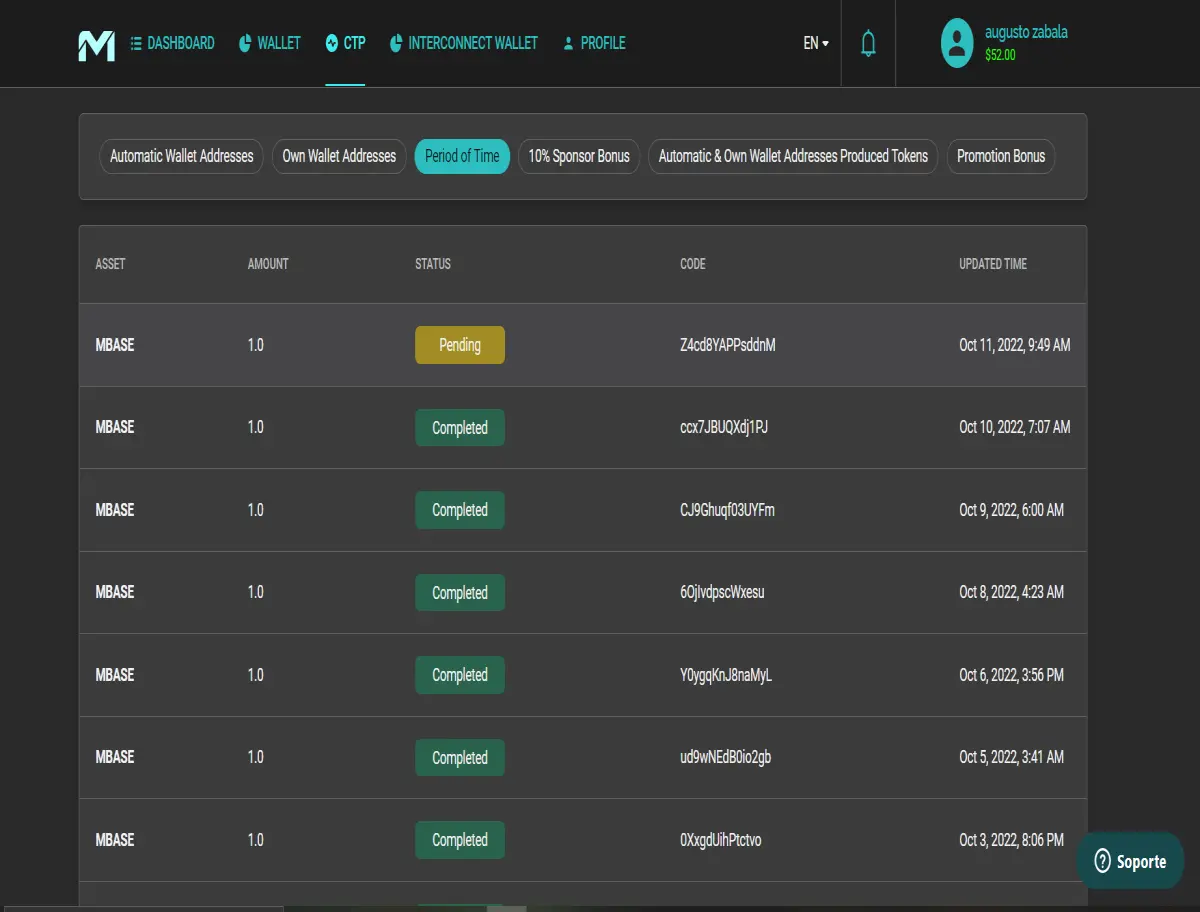1200x912 pixels.
Task: Select code Z4cd8YAPPsddnM
Action: pos(728,345)
